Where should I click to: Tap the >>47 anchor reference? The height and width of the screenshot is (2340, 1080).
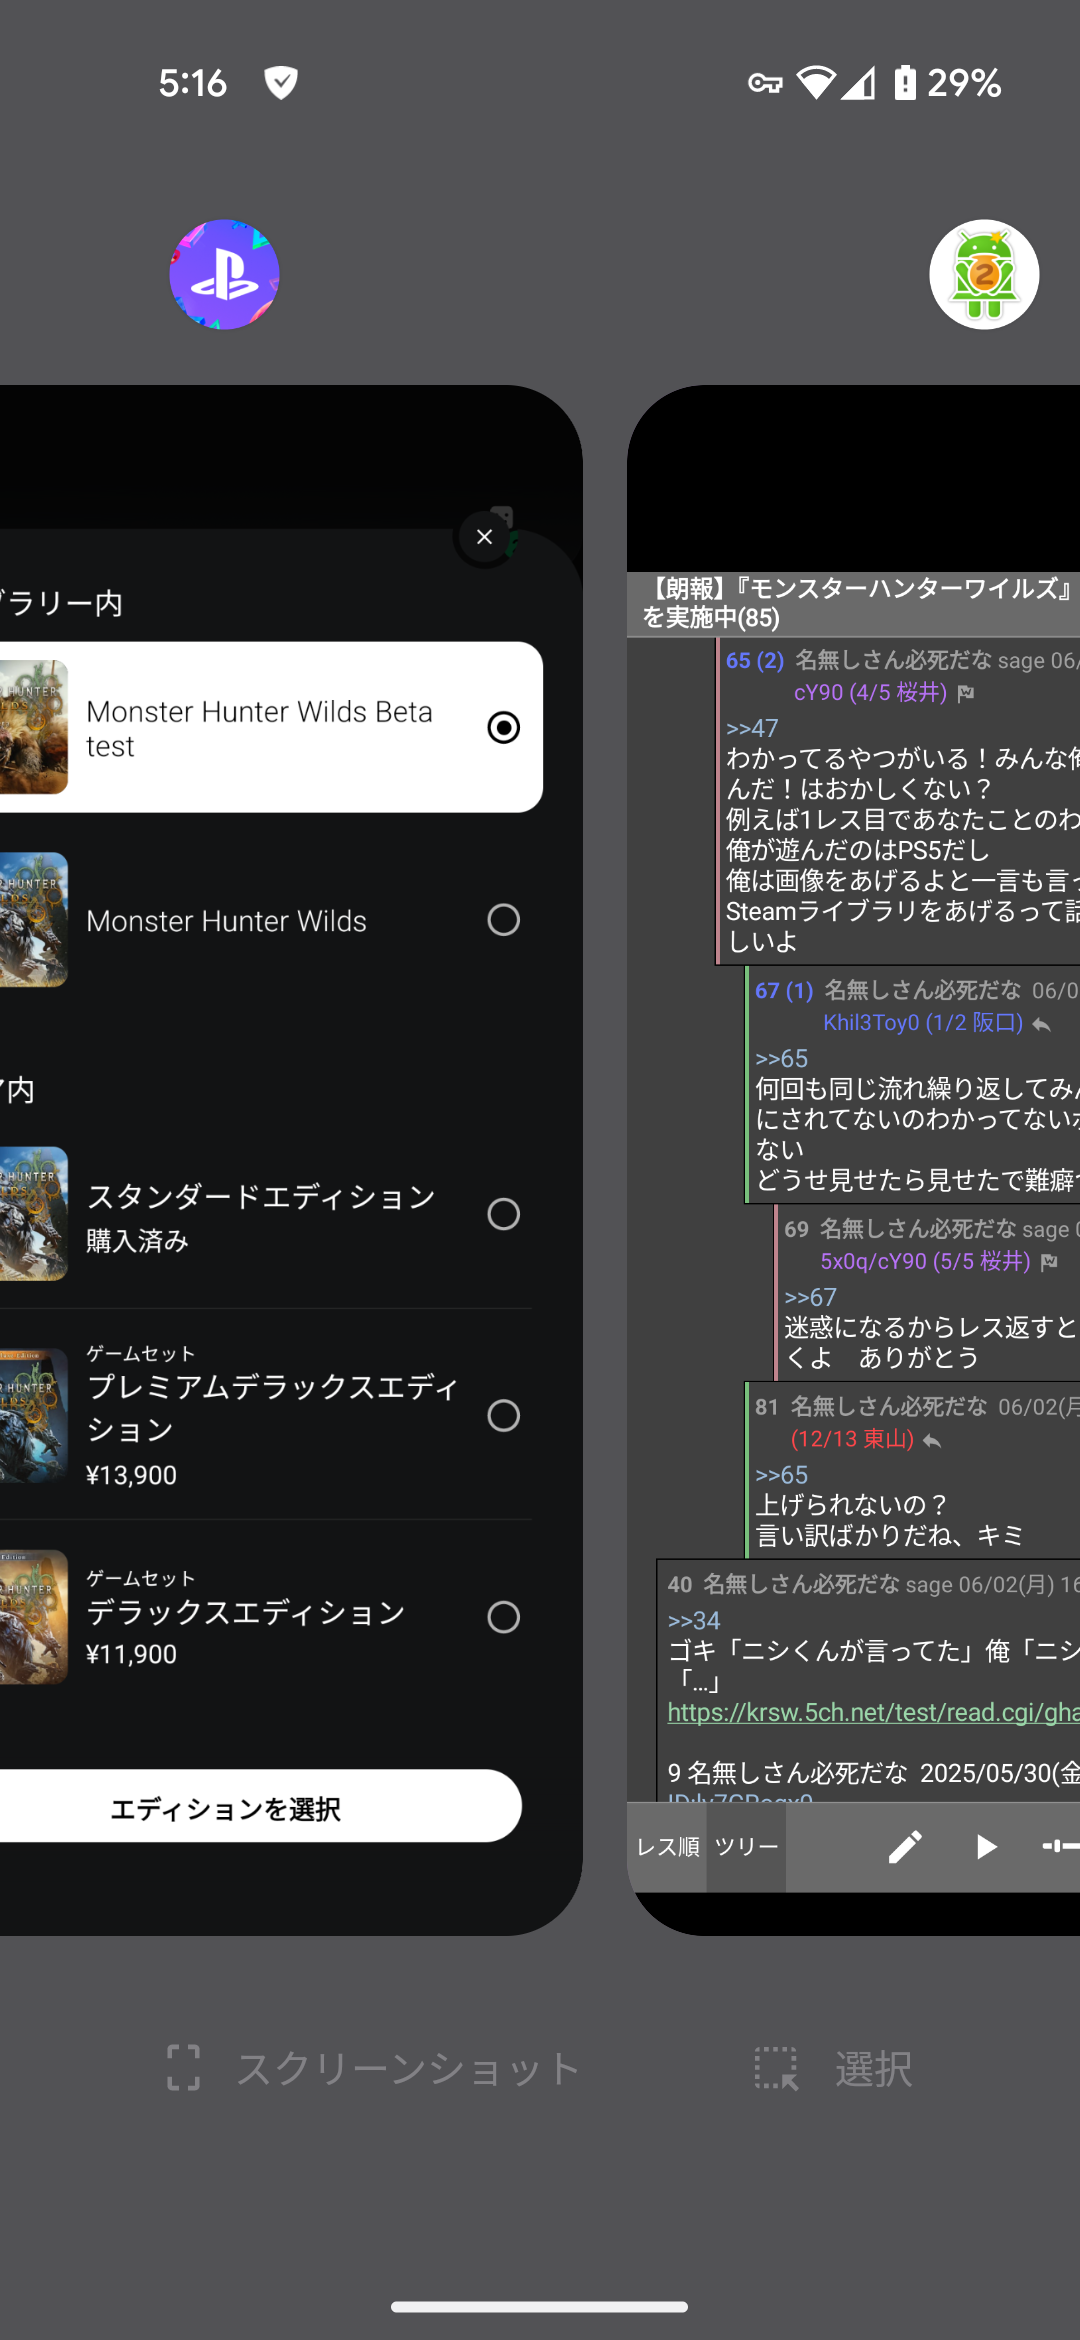(x=752, y=728)
